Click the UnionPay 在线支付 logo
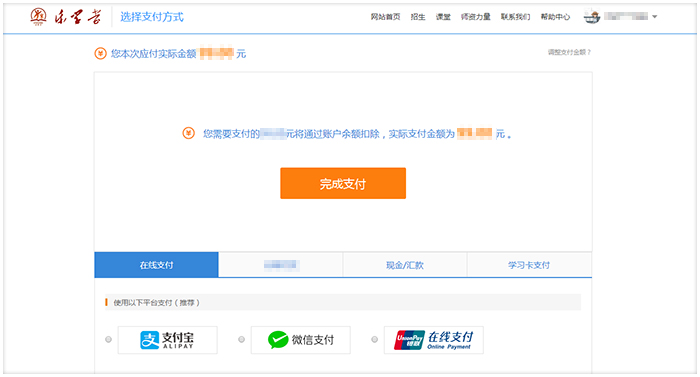 (x=433, y=340)
